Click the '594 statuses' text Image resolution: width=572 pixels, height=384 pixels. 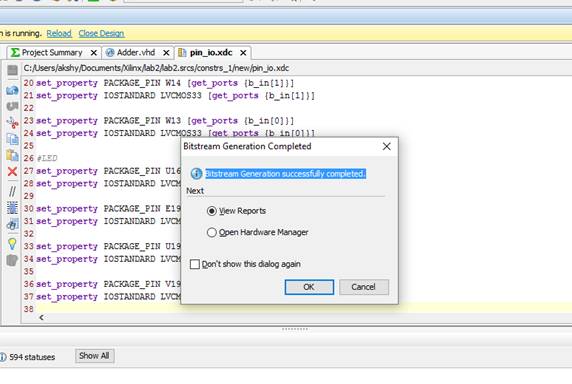[32, 357]
